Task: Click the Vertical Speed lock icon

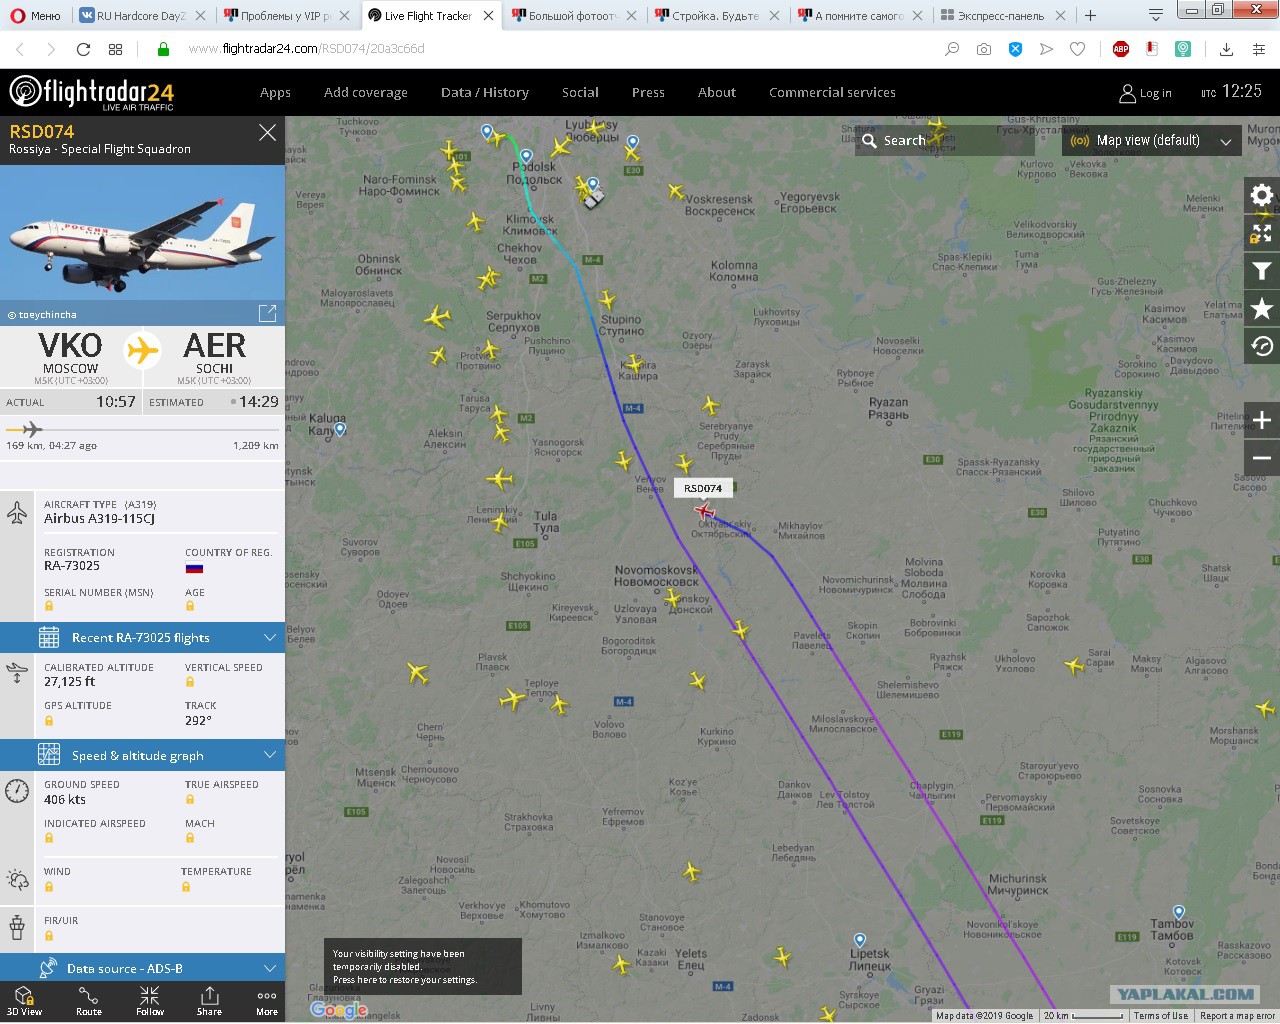Action: coord(190,682)
